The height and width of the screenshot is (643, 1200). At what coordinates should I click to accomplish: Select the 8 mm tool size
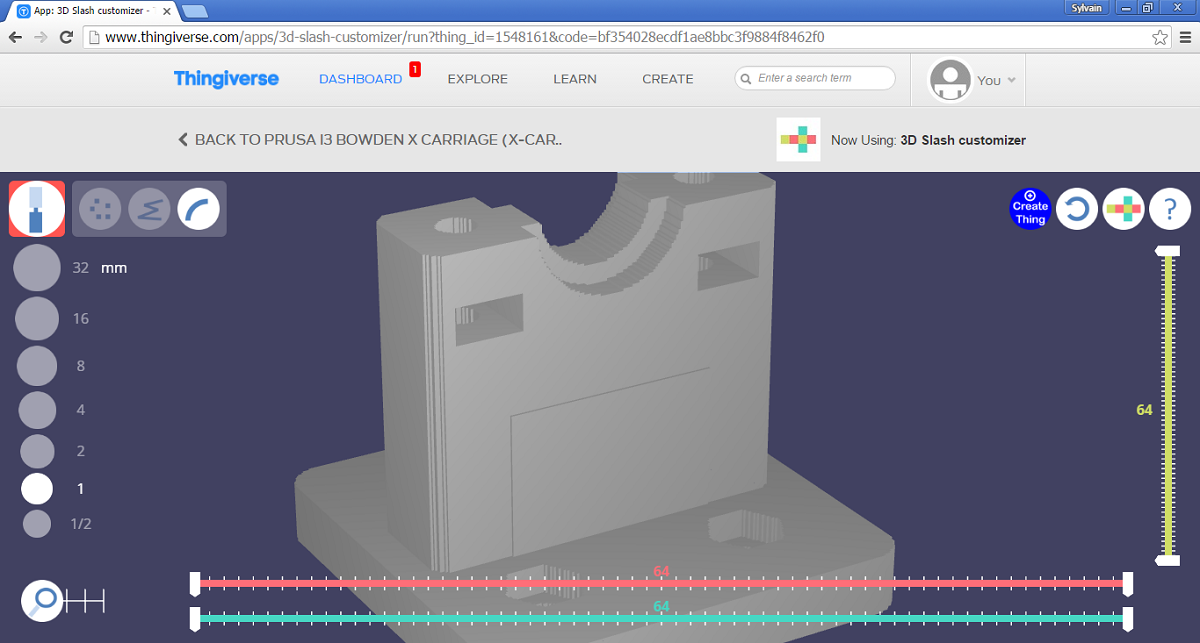tap(38, 366)
